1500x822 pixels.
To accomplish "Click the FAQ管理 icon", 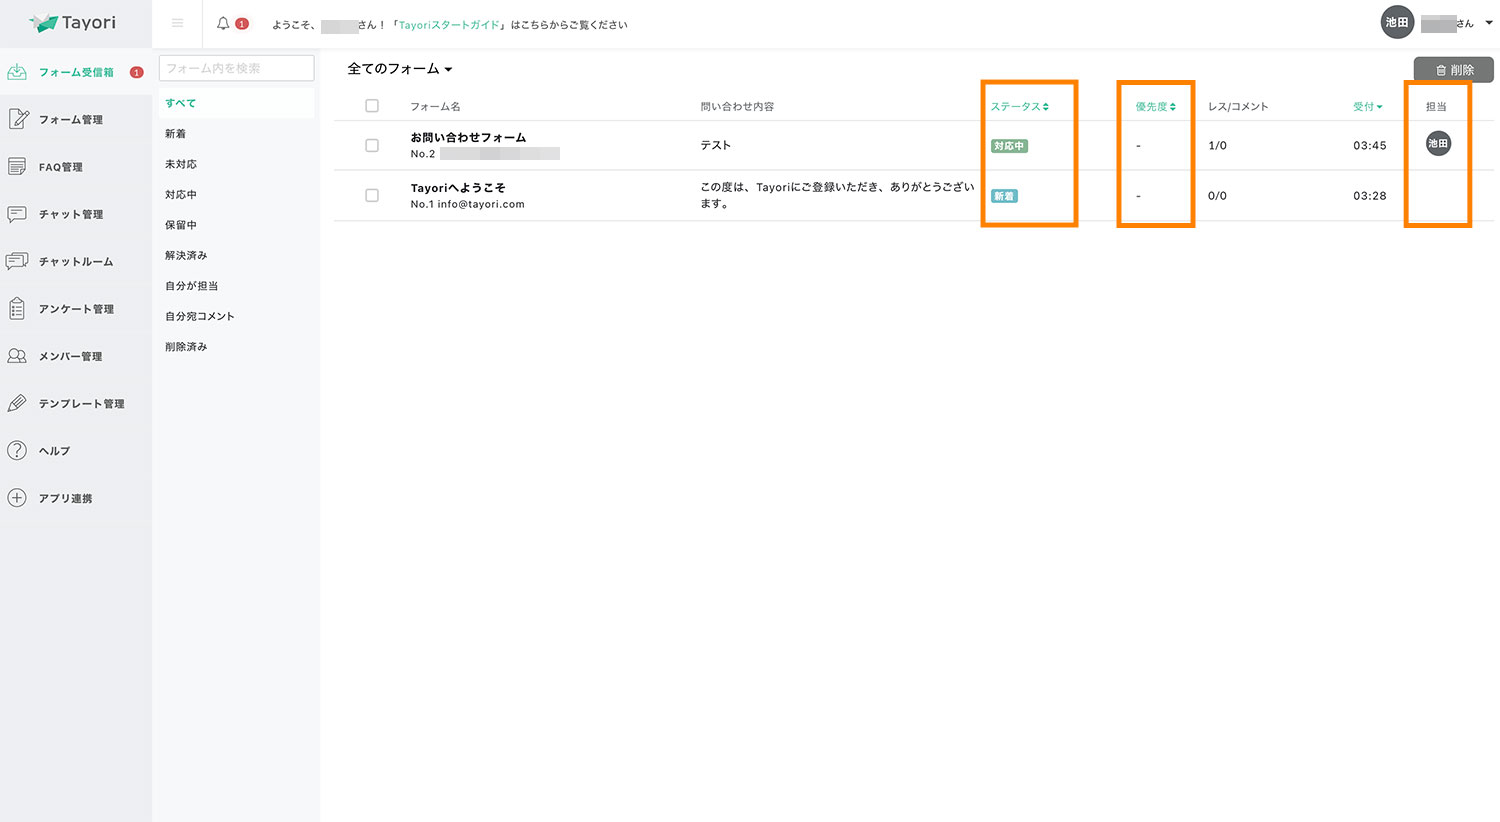I will click(17, 167).
